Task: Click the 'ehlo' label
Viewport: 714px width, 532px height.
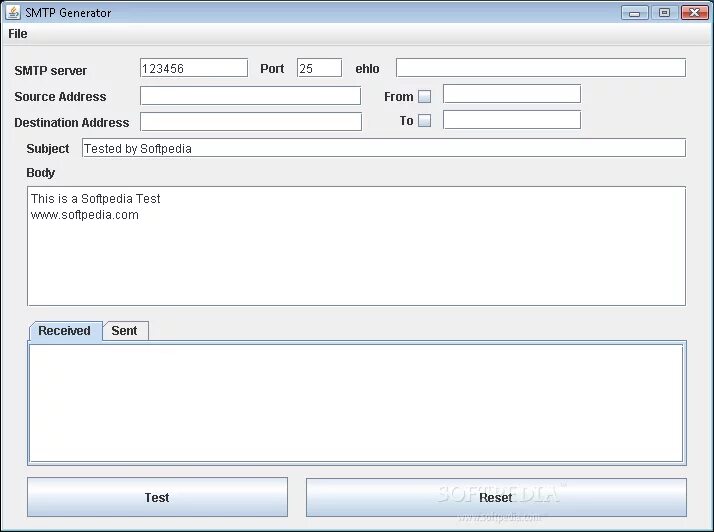Action: point(367,69)
